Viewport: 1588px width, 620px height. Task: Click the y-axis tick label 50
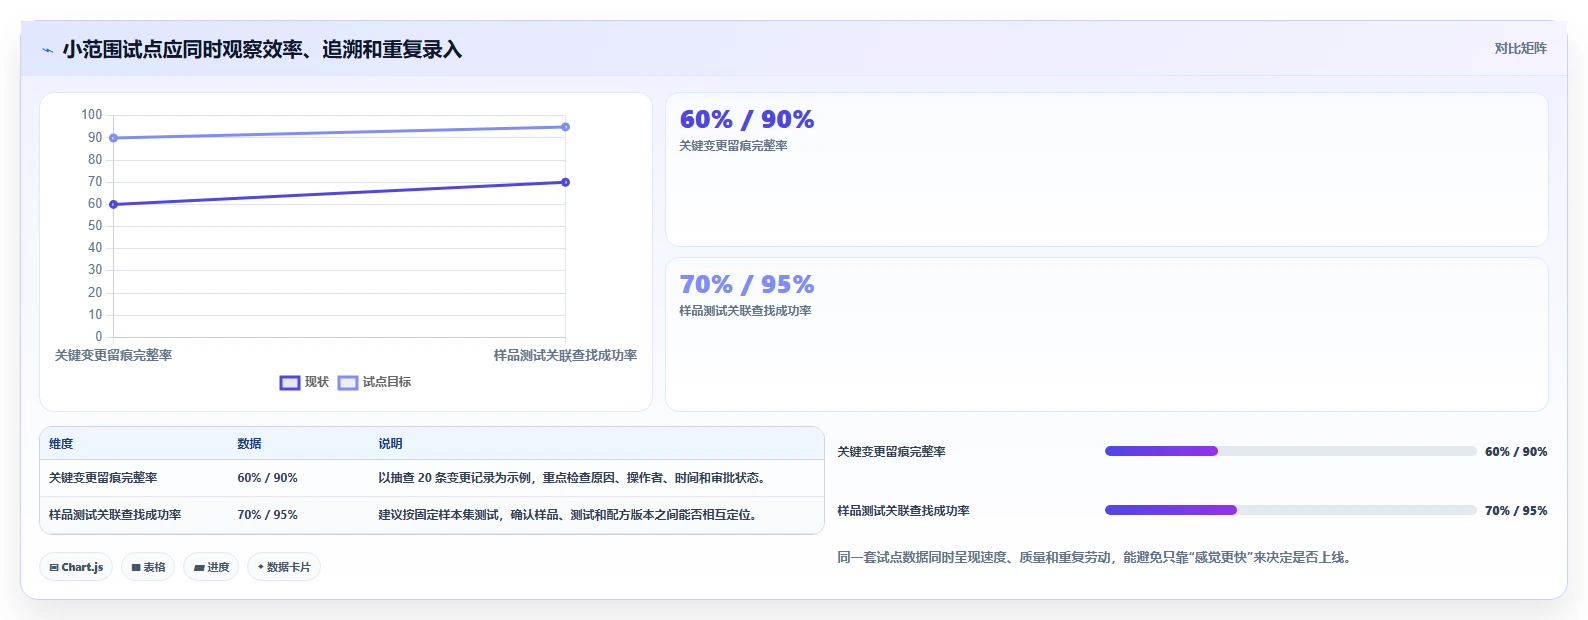[95, 226]
